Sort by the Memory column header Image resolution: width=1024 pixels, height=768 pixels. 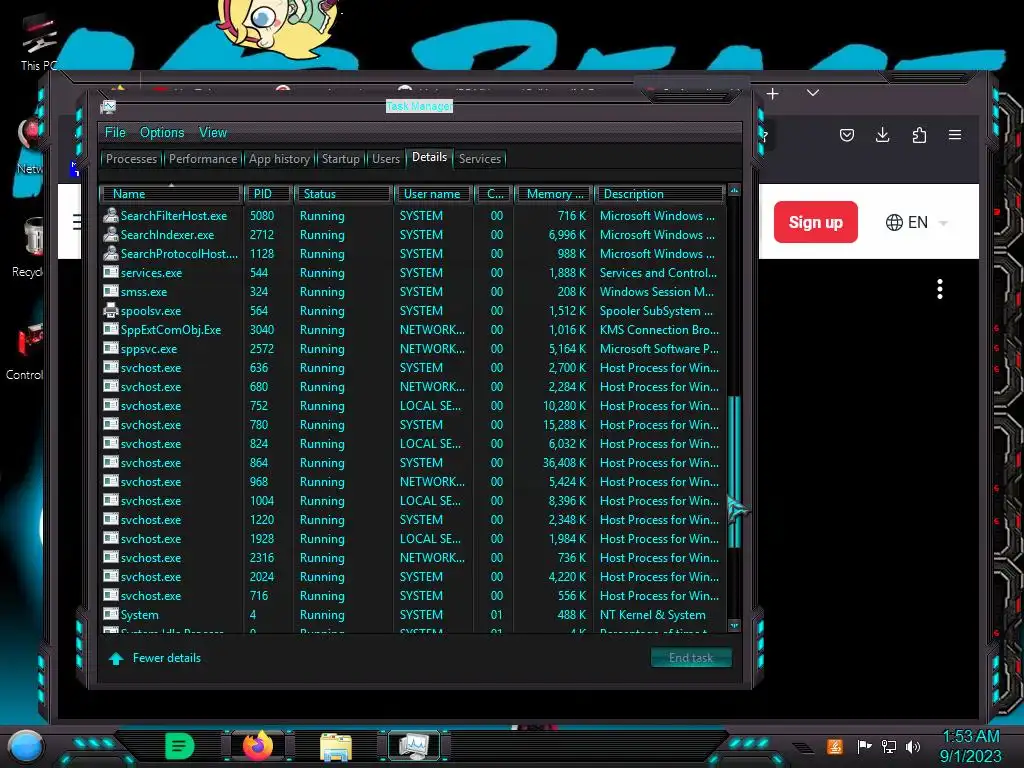coord(554,194)
